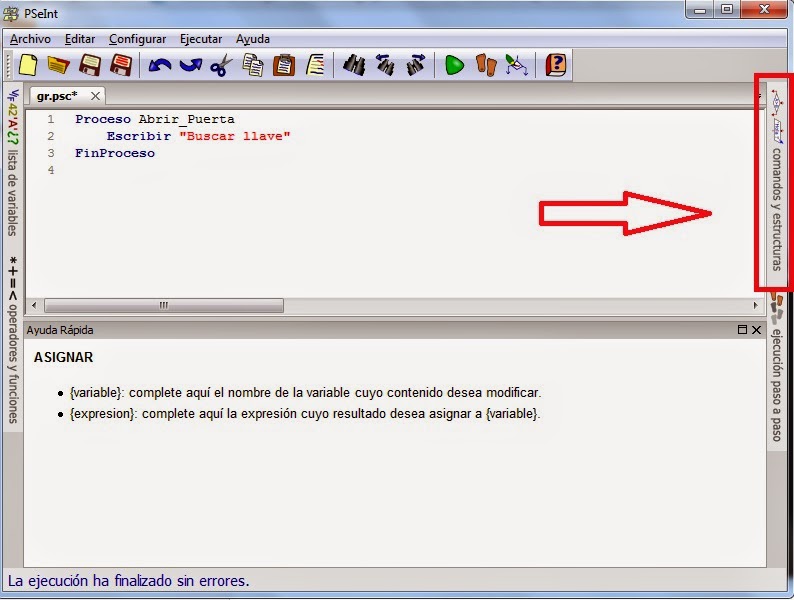Click the ASIGNAR heading in quick help
Screen dimensions: 794x600
tap(63, 357)
